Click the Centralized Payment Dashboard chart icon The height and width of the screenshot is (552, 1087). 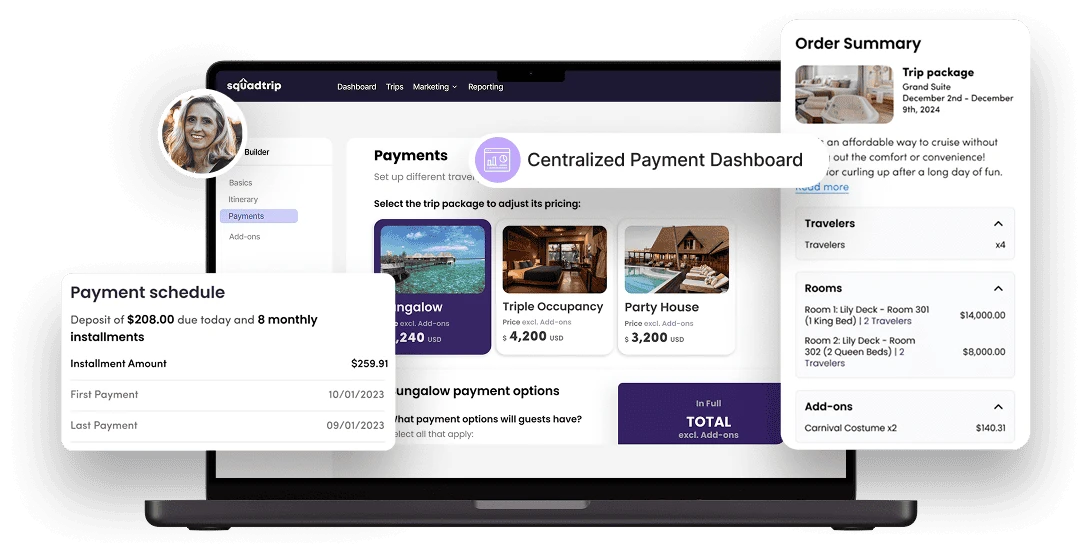click(497, 160)
